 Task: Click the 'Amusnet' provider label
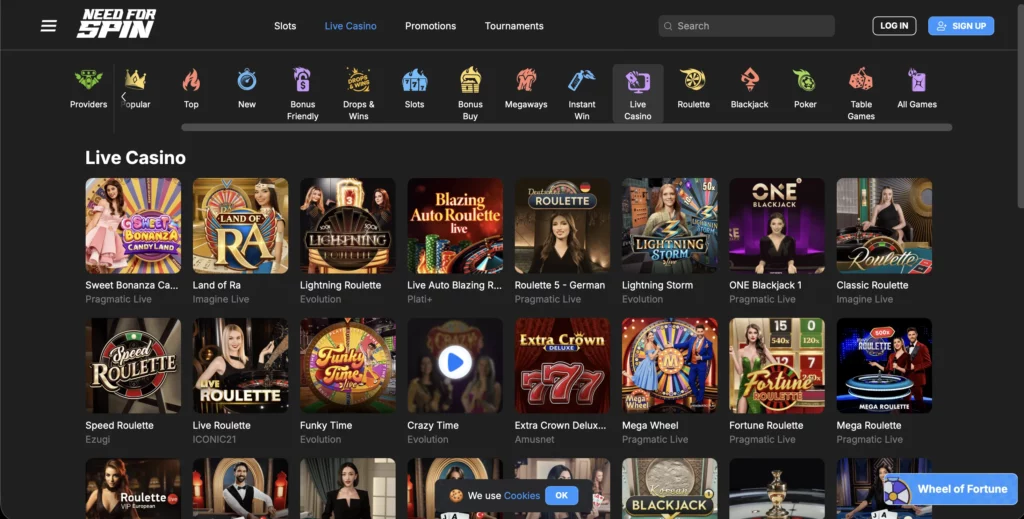pos(534,439)
